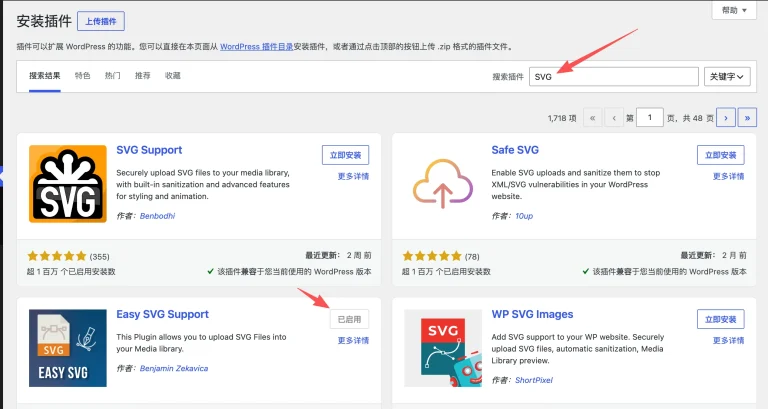768x409 pixels.
Task: Open 更多详情 for SVG Support
Action: point(353,176)
